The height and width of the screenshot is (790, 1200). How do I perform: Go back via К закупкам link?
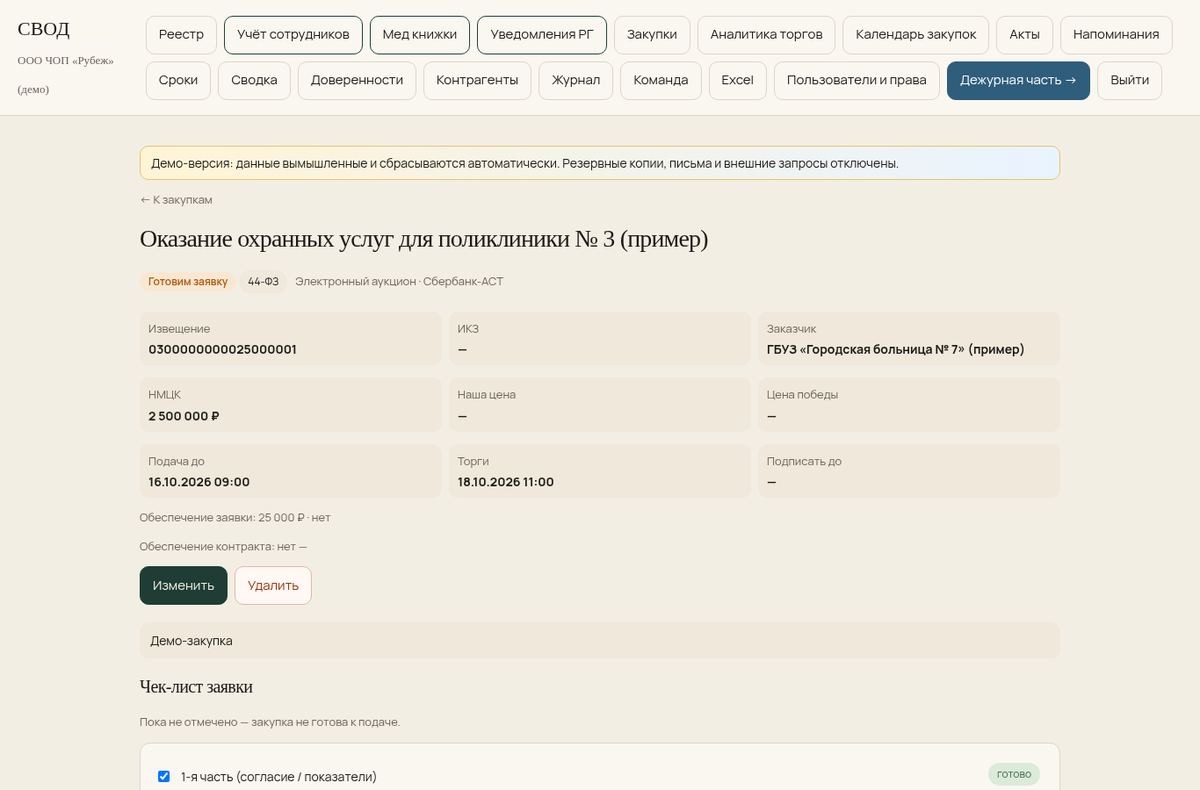pyautogui.click(x=176, y=200)
